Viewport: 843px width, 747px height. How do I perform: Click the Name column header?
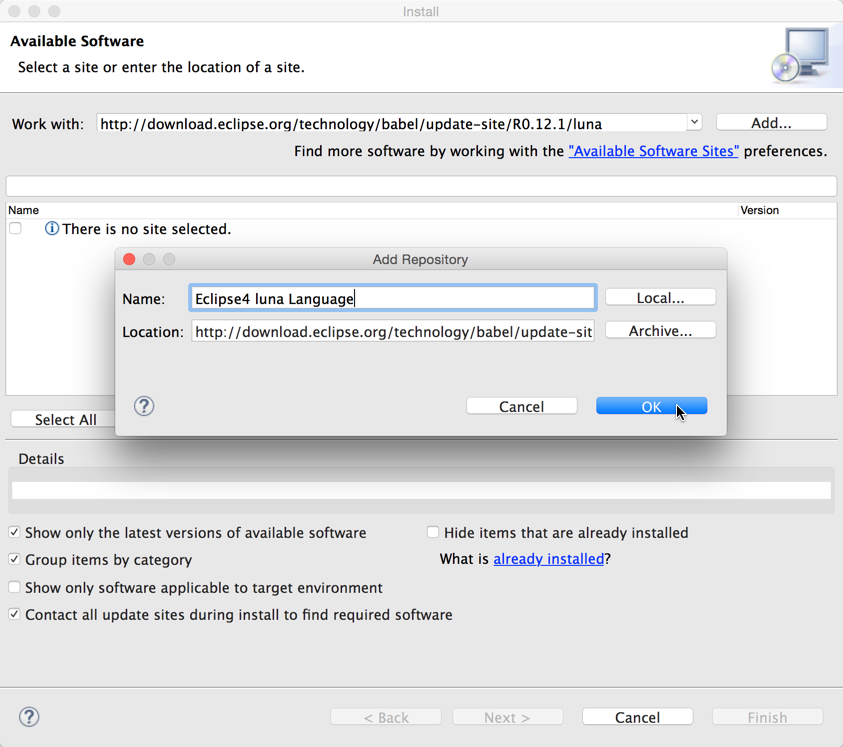coord(24,210)
